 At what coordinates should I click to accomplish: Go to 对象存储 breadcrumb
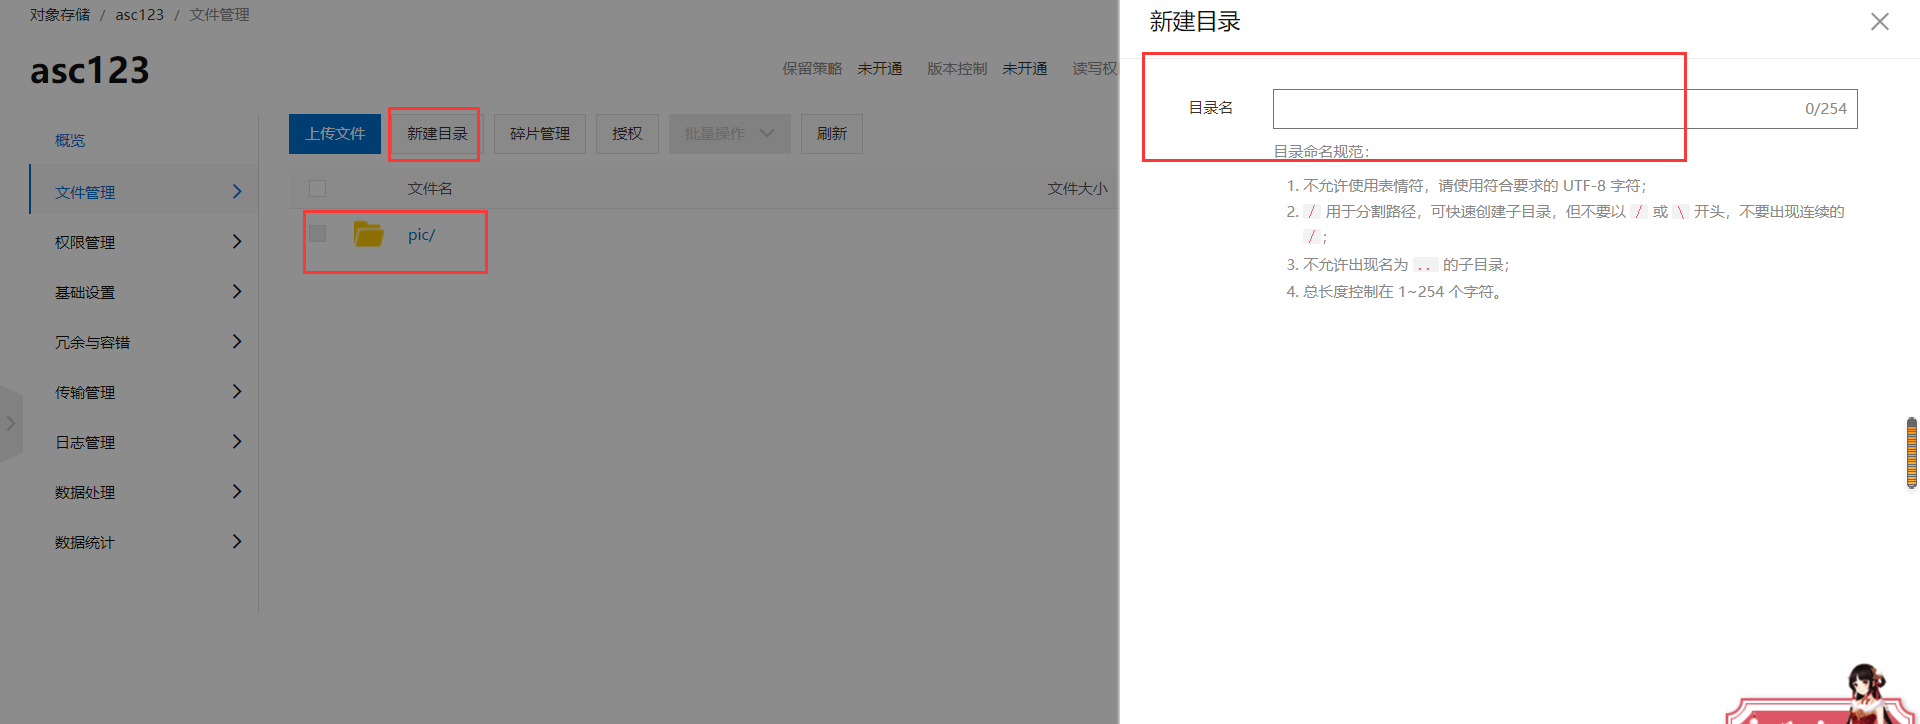point(60,15)
